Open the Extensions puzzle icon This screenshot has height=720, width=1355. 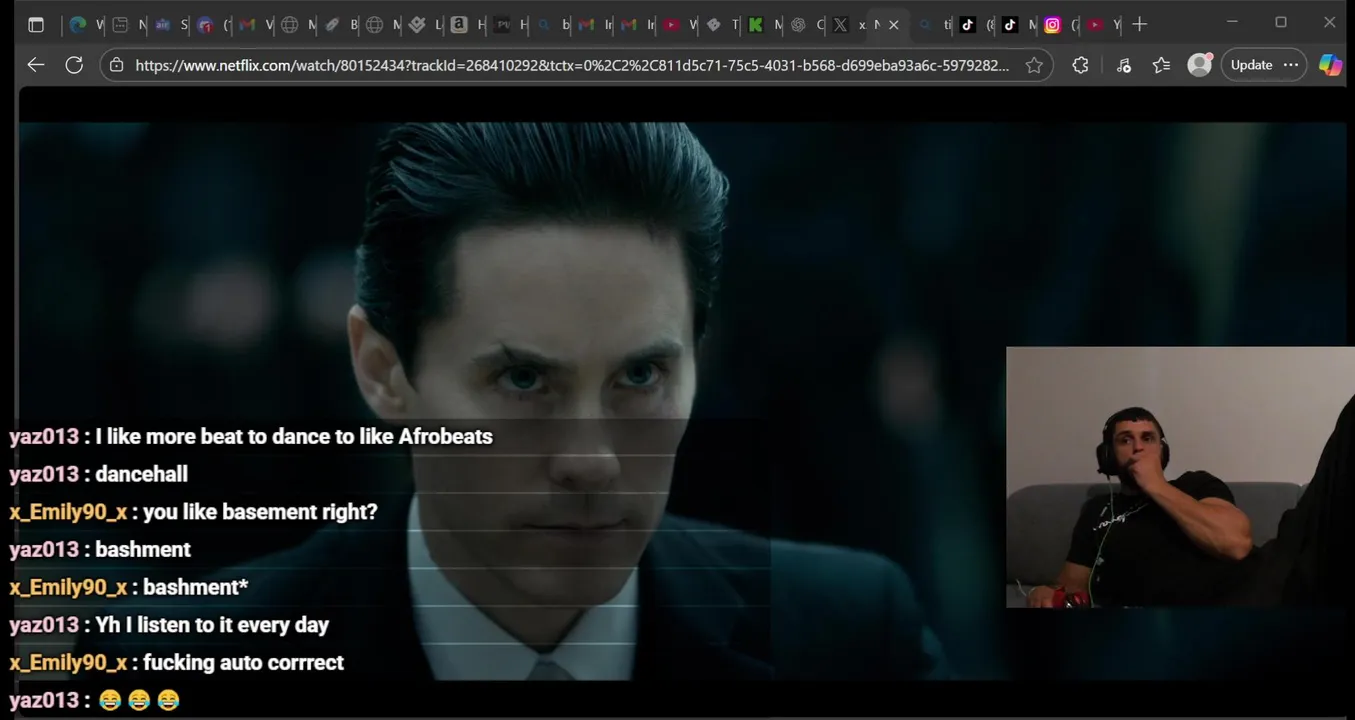point(1080,65)
